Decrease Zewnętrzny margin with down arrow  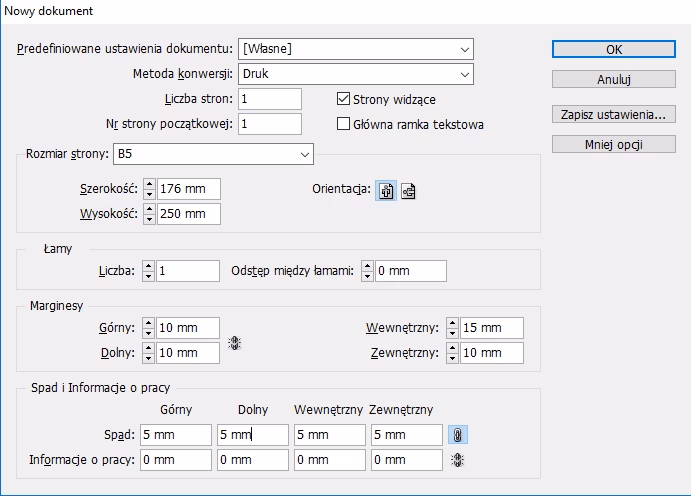(452, 358)
